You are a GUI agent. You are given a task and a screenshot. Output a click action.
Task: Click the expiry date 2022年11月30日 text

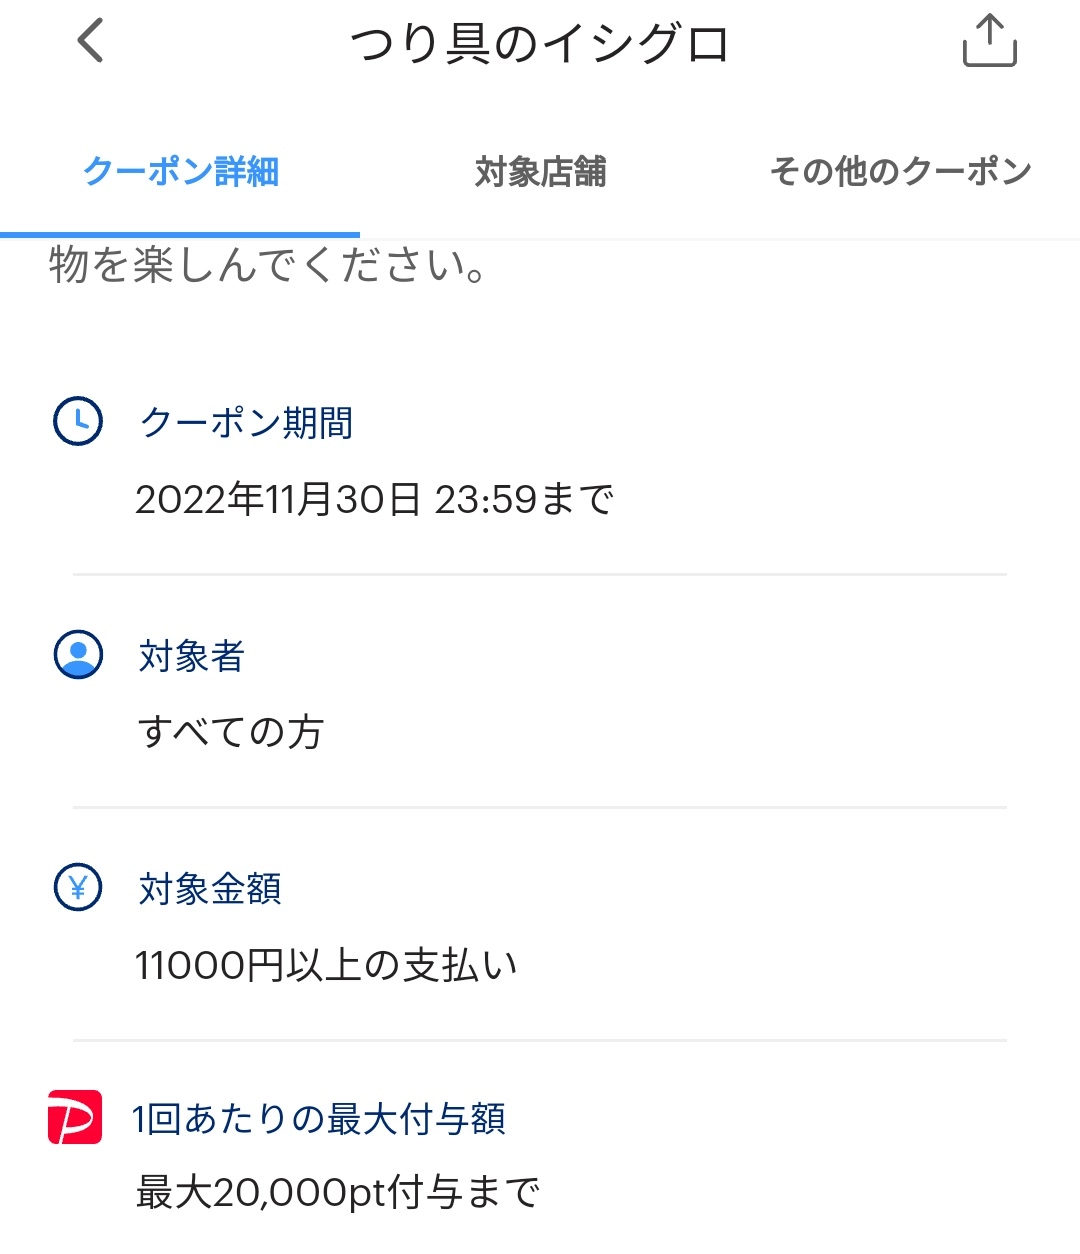tap(278, 498)
